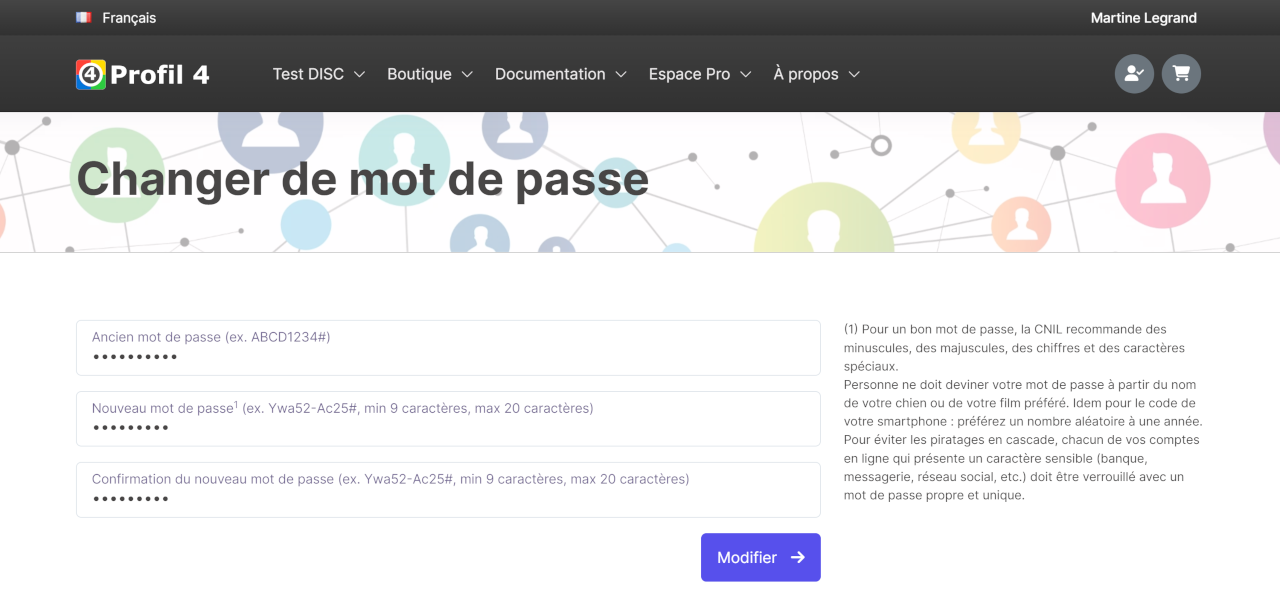The width and height of the screenshot is (1280, 615).
Task: Select the Français language link
Action: [x=129, y=18]
